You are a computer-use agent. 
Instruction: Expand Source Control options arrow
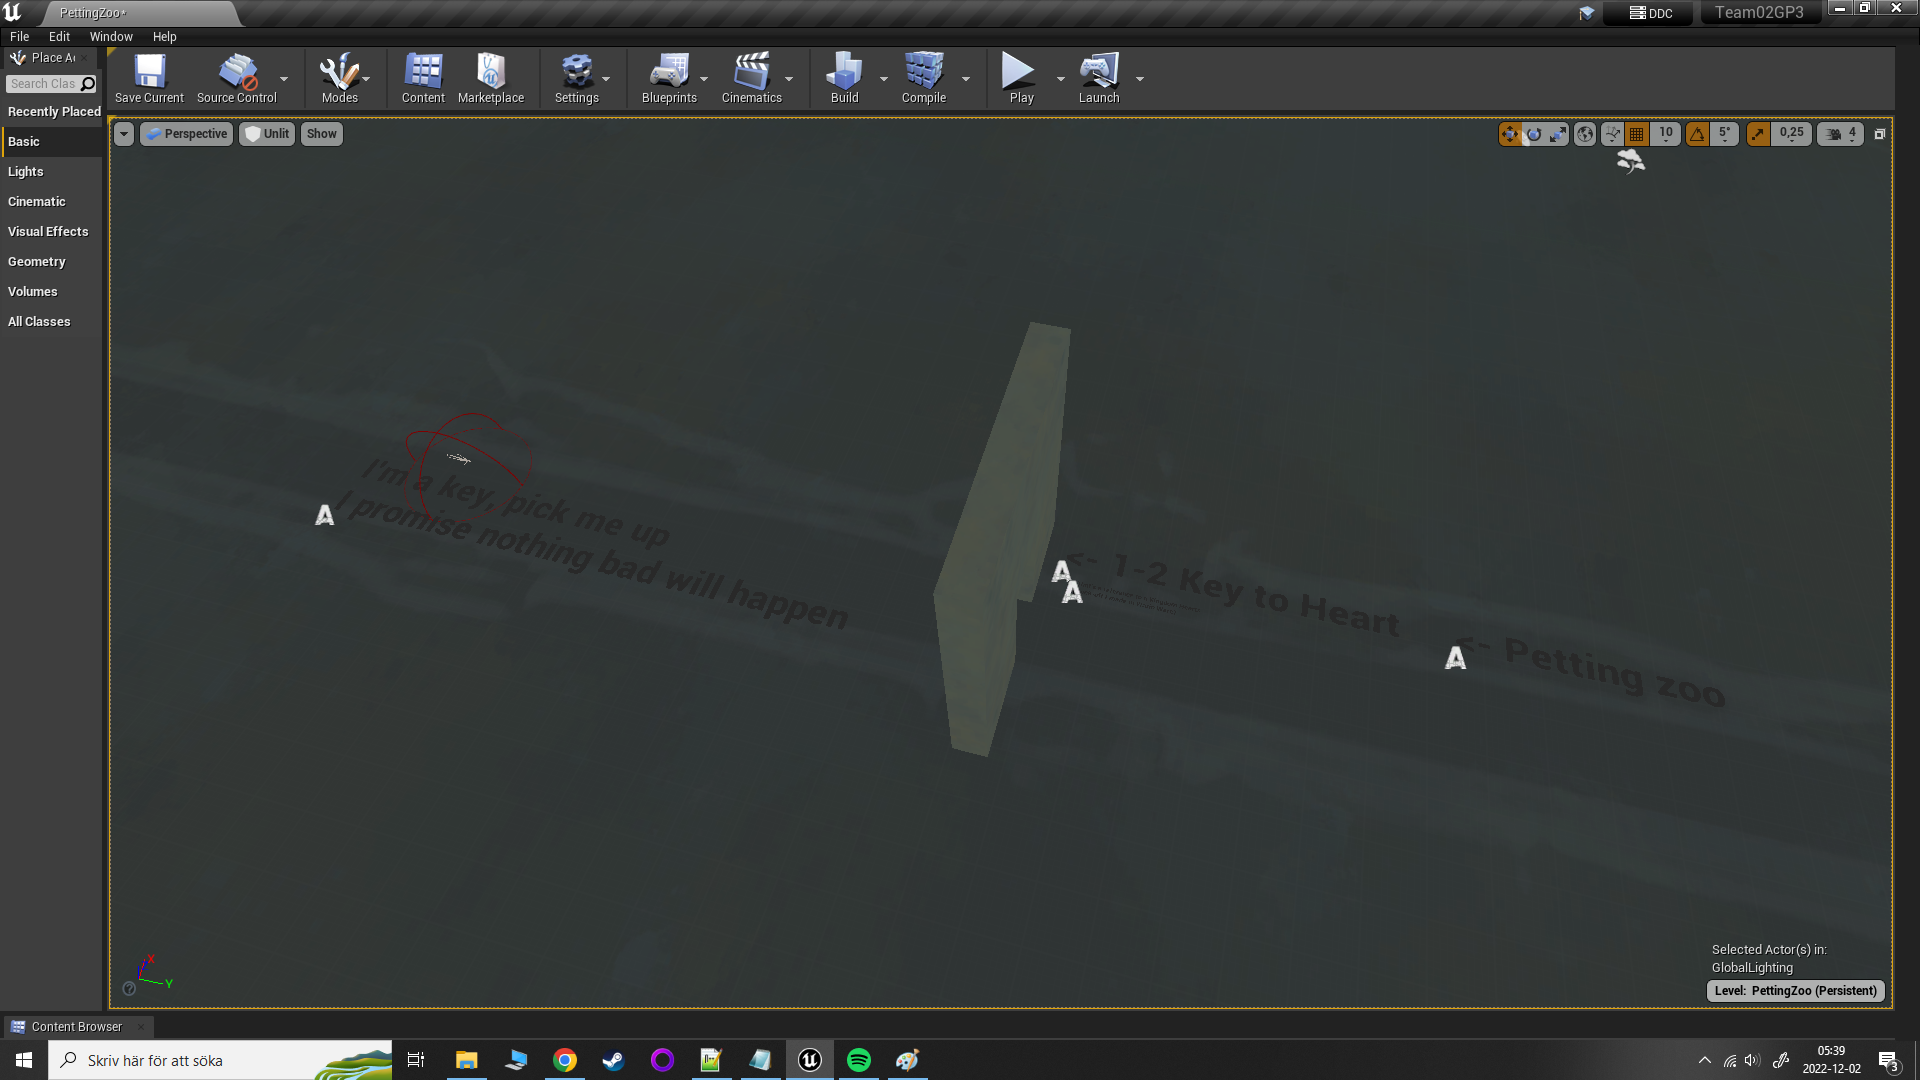click(x=284, y=79)
